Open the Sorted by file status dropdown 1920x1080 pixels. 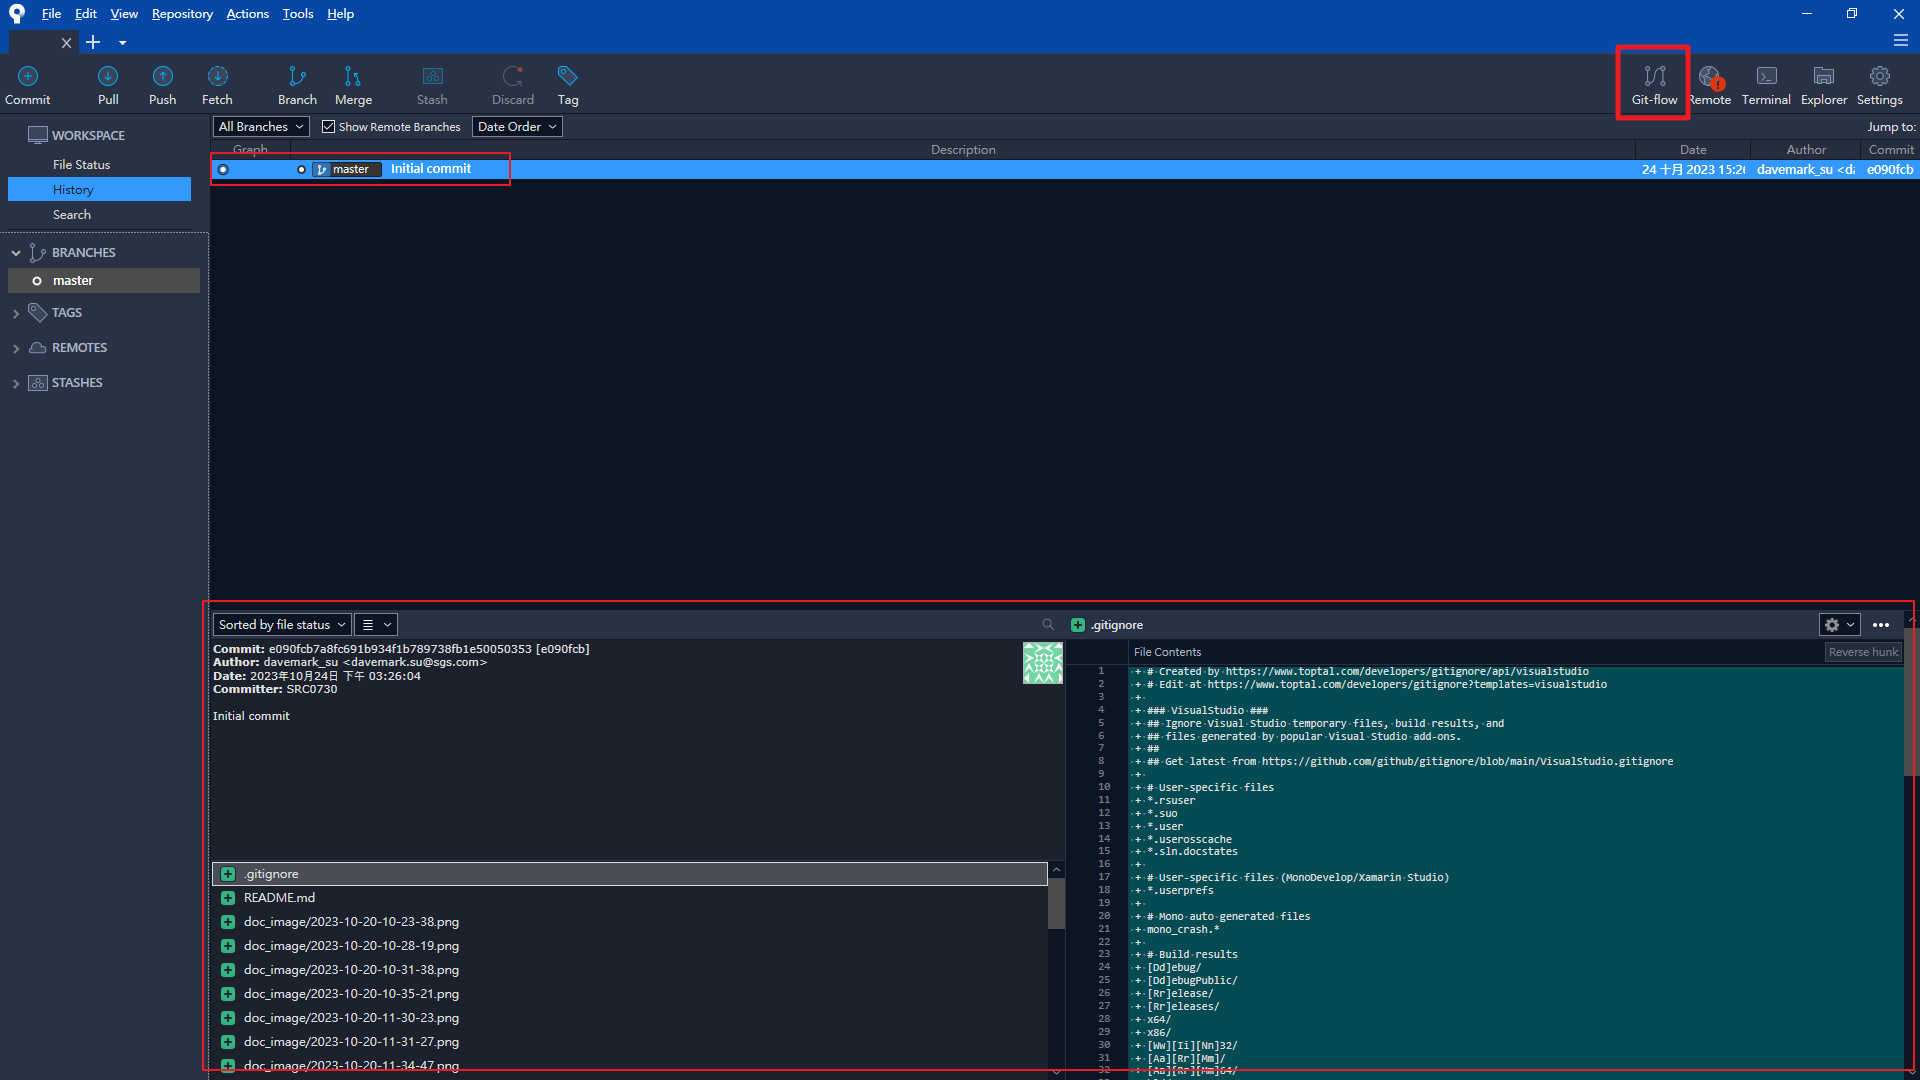pyautogui.click(x=281, y=625)
